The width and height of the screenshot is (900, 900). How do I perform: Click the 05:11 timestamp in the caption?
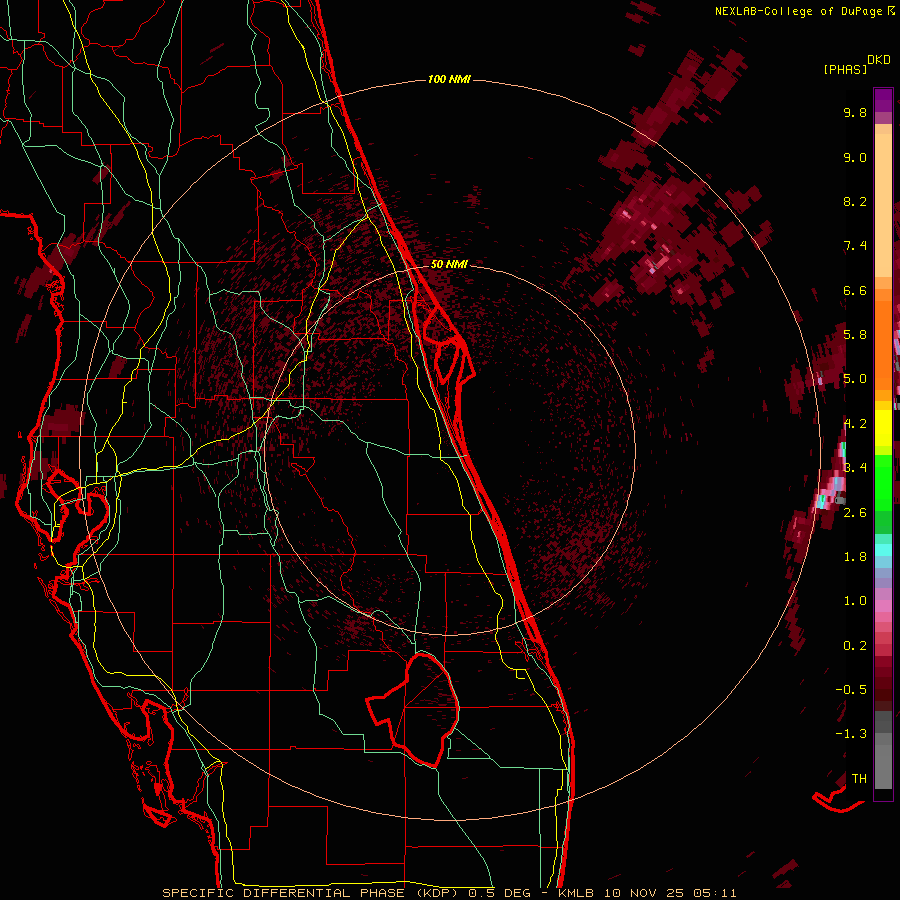715,893
